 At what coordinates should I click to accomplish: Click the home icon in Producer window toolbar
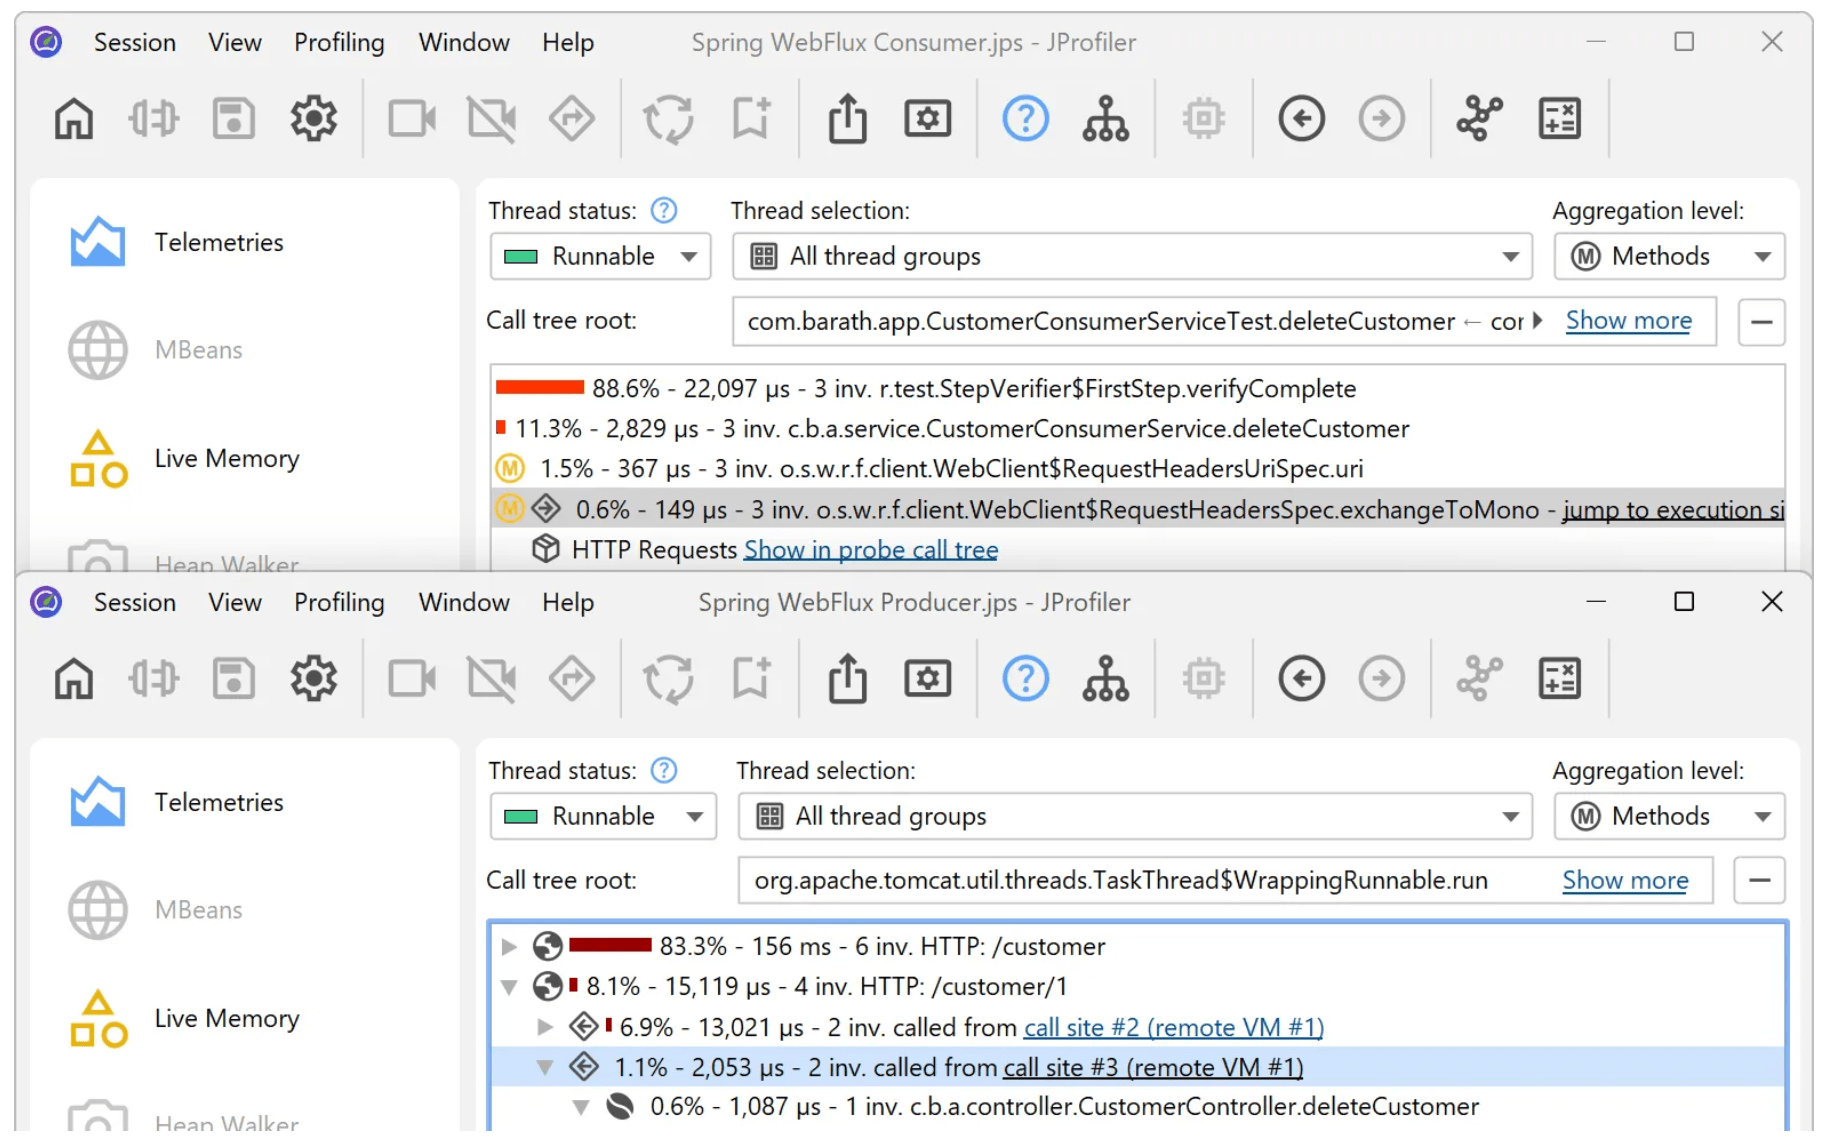[74, 679]
